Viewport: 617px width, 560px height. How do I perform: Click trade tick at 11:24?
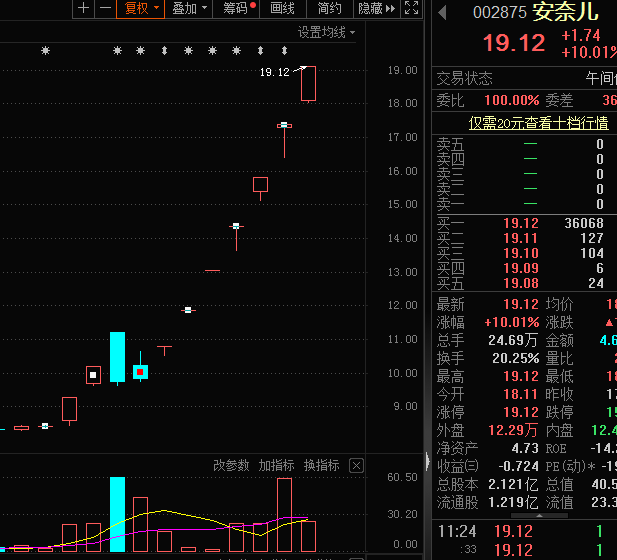[x=525, y=531]
